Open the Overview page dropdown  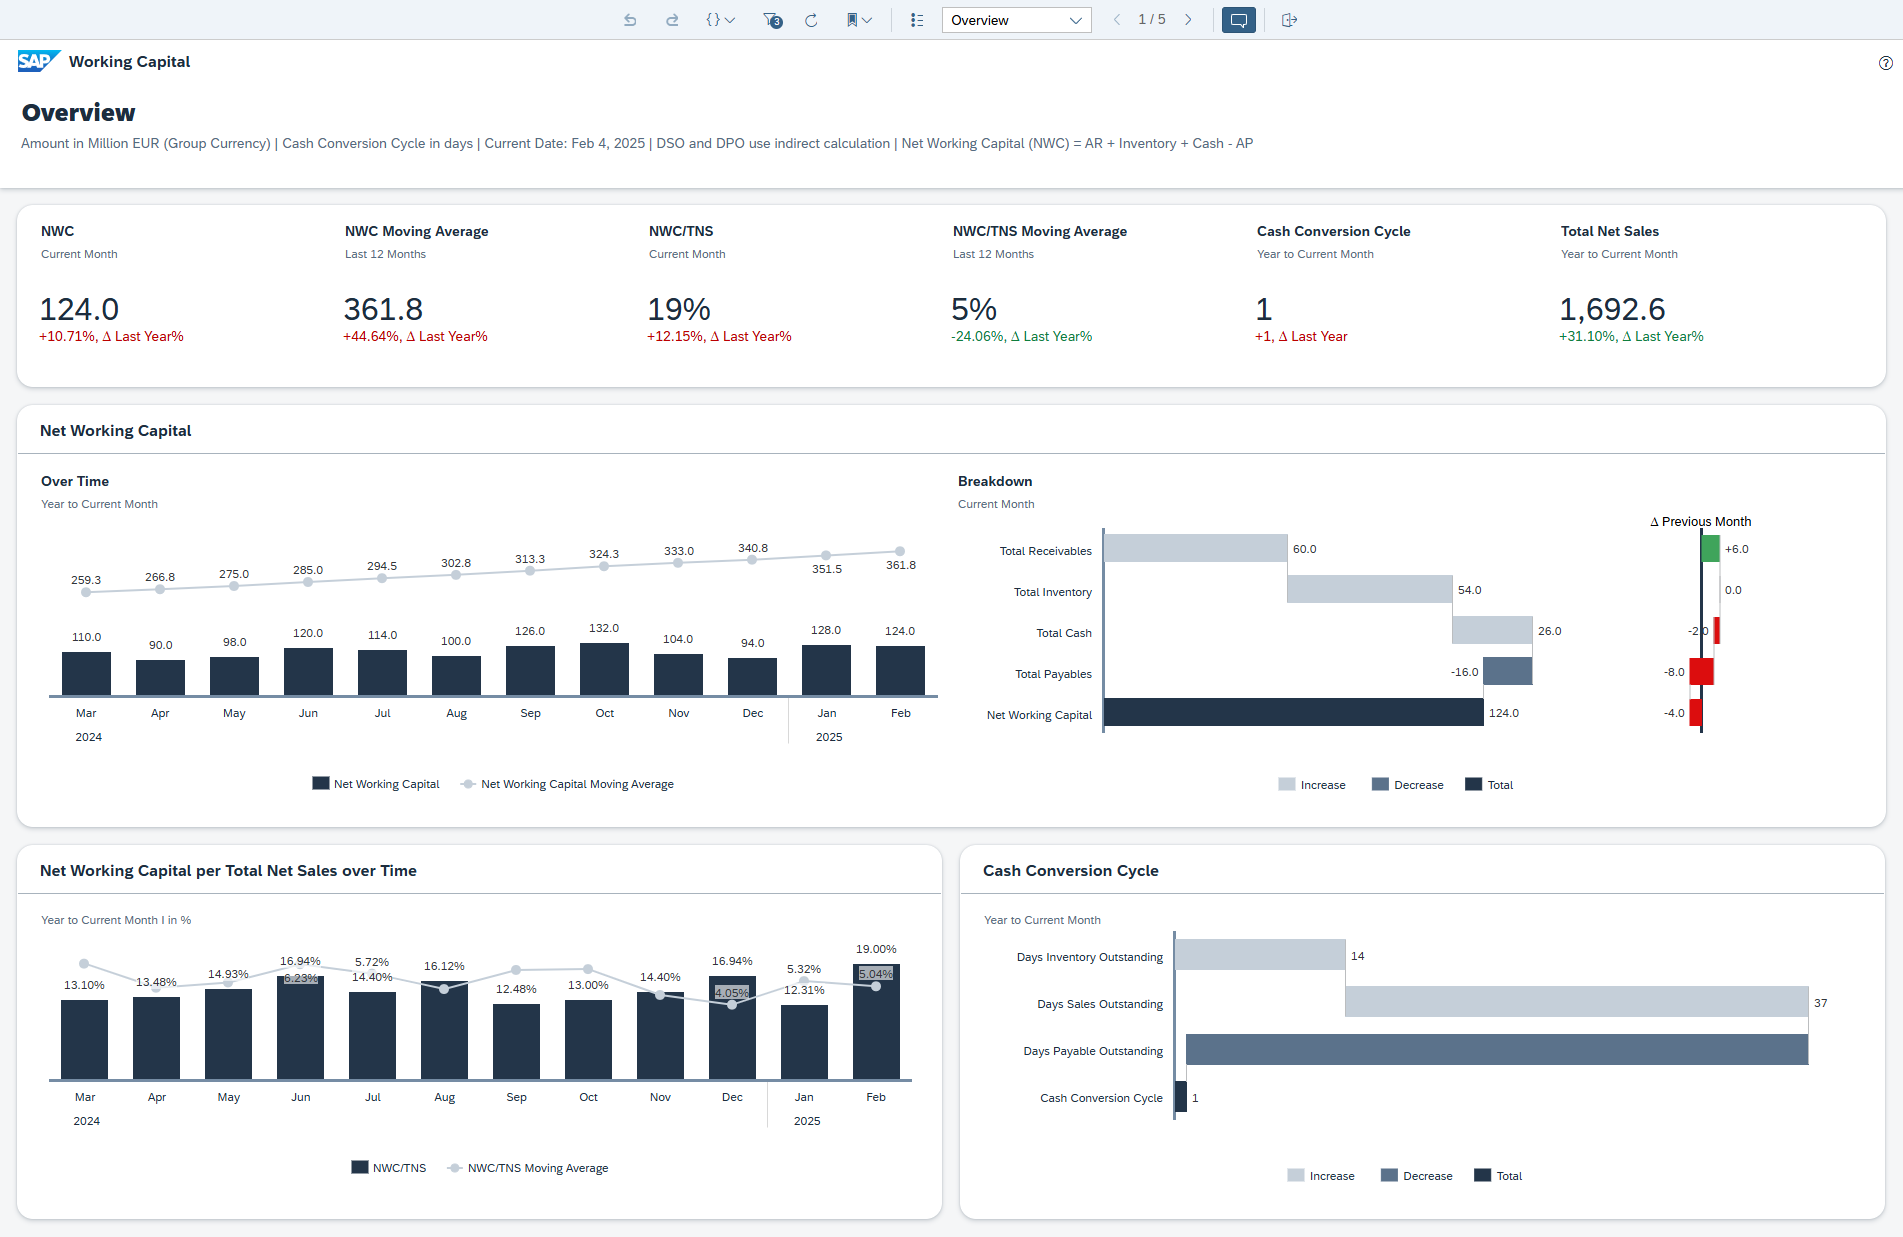(x=1016, y=19)
